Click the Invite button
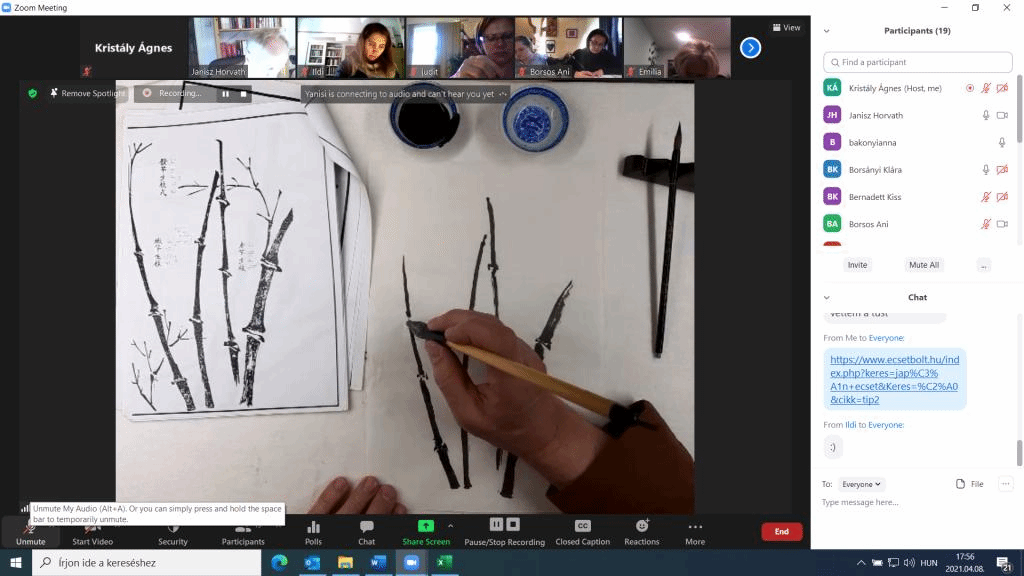 click(x=857, y=265)
